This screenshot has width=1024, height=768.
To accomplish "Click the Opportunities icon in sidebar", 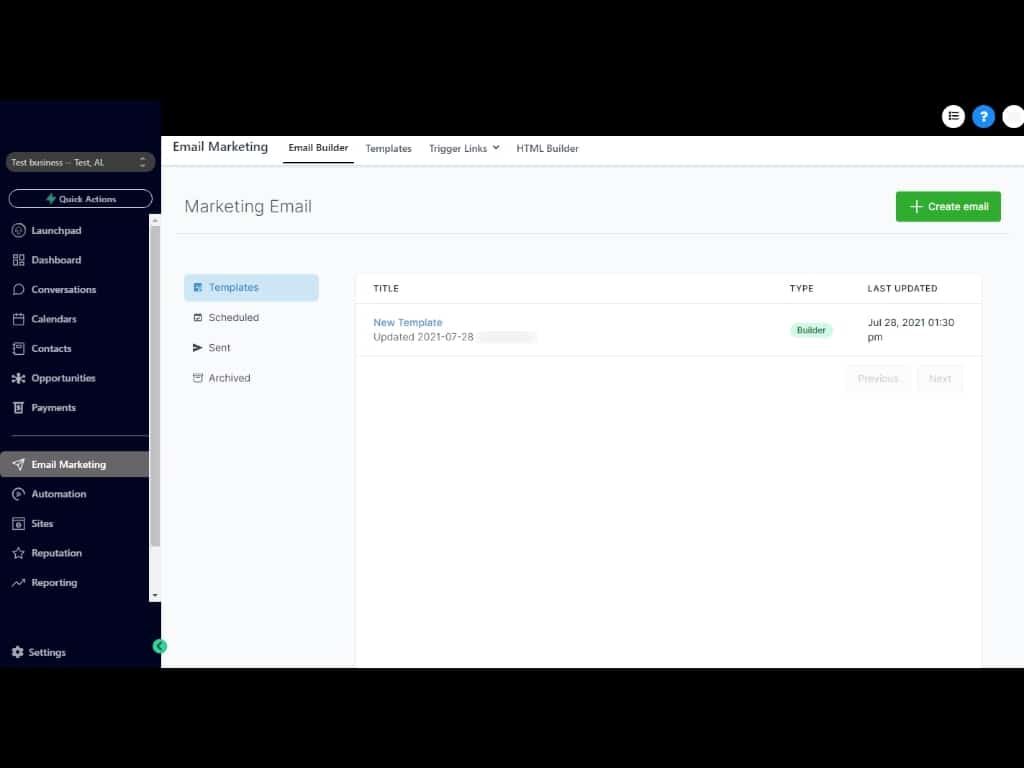I will [18, 378].
